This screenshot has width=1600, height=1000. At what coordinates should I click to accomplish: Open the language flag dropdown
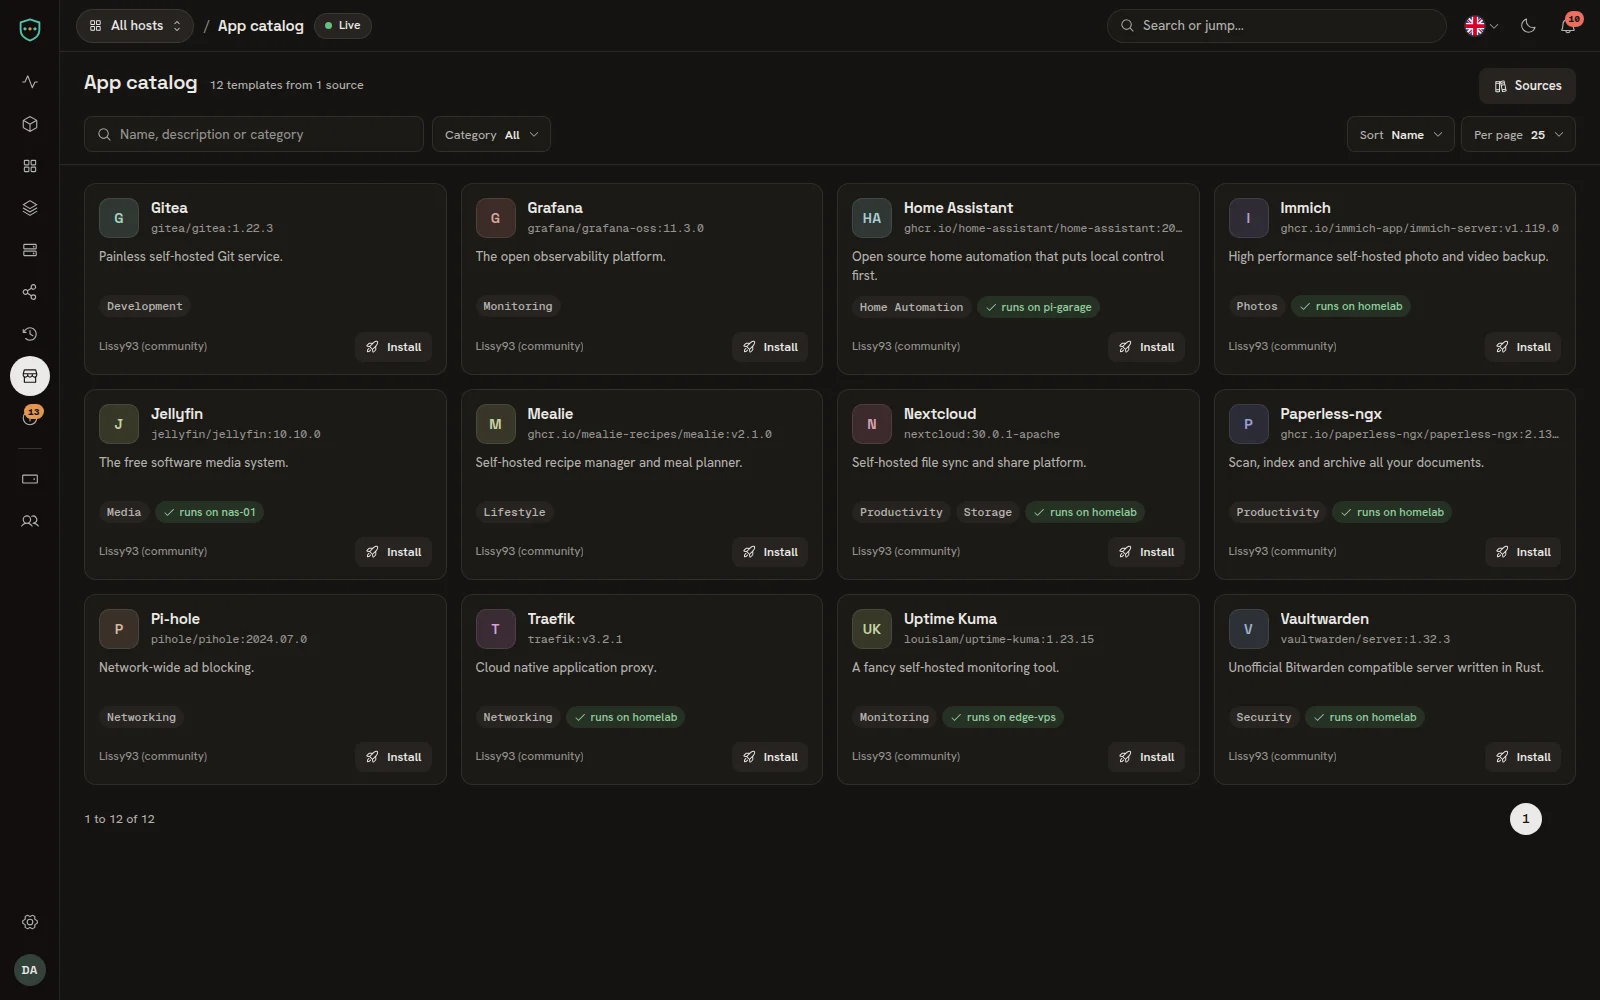click(x=1481, y=26)
